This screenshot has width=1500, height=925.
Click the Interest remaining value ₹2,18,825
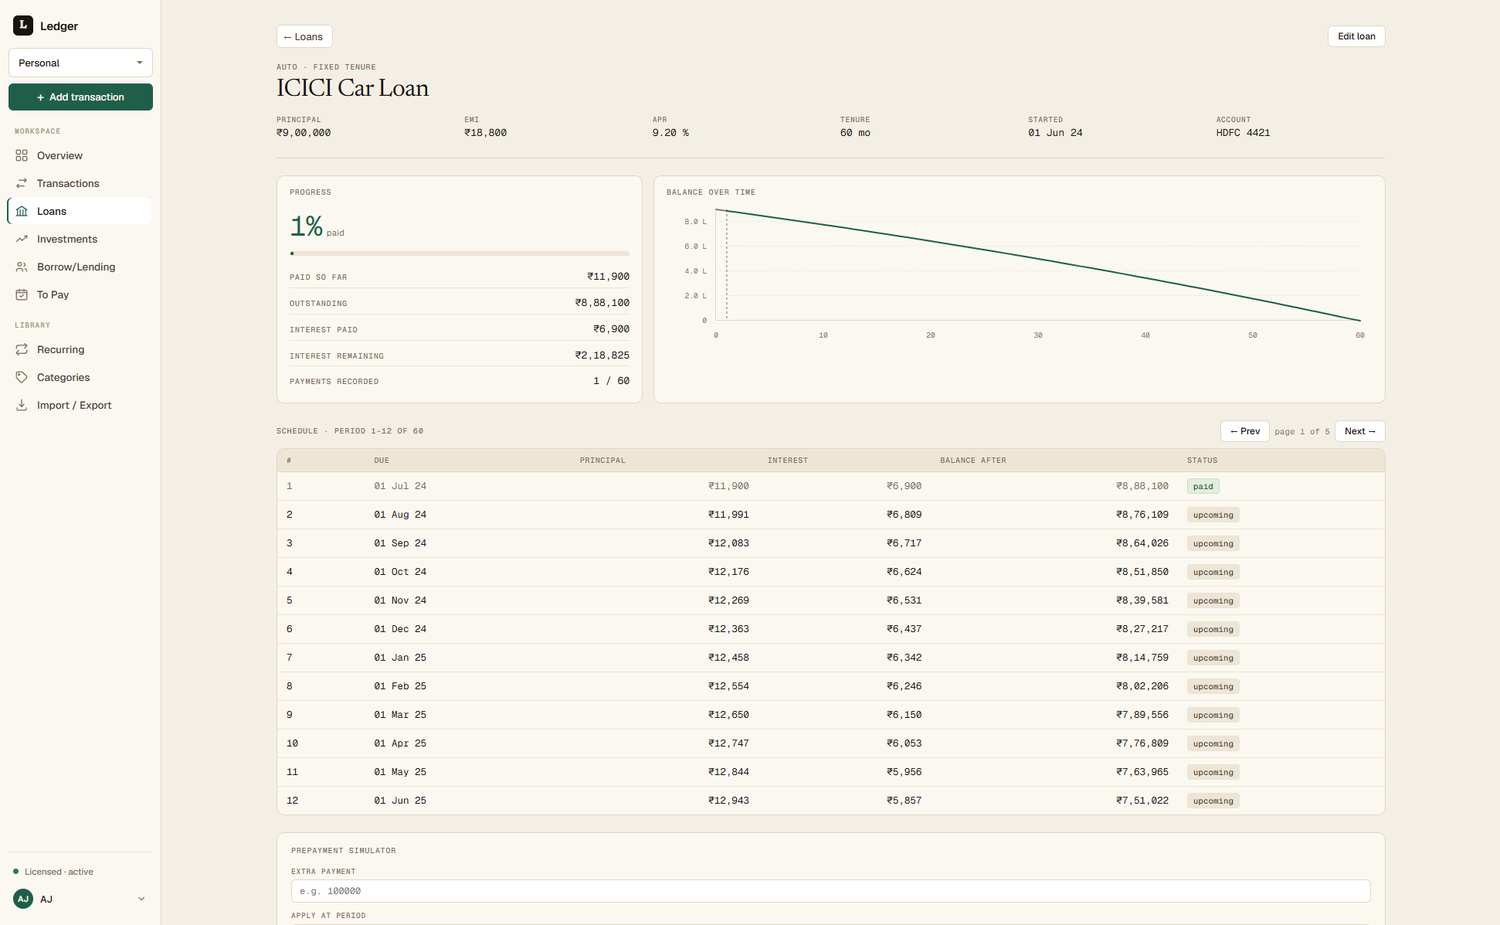click(x=602, y=355)
